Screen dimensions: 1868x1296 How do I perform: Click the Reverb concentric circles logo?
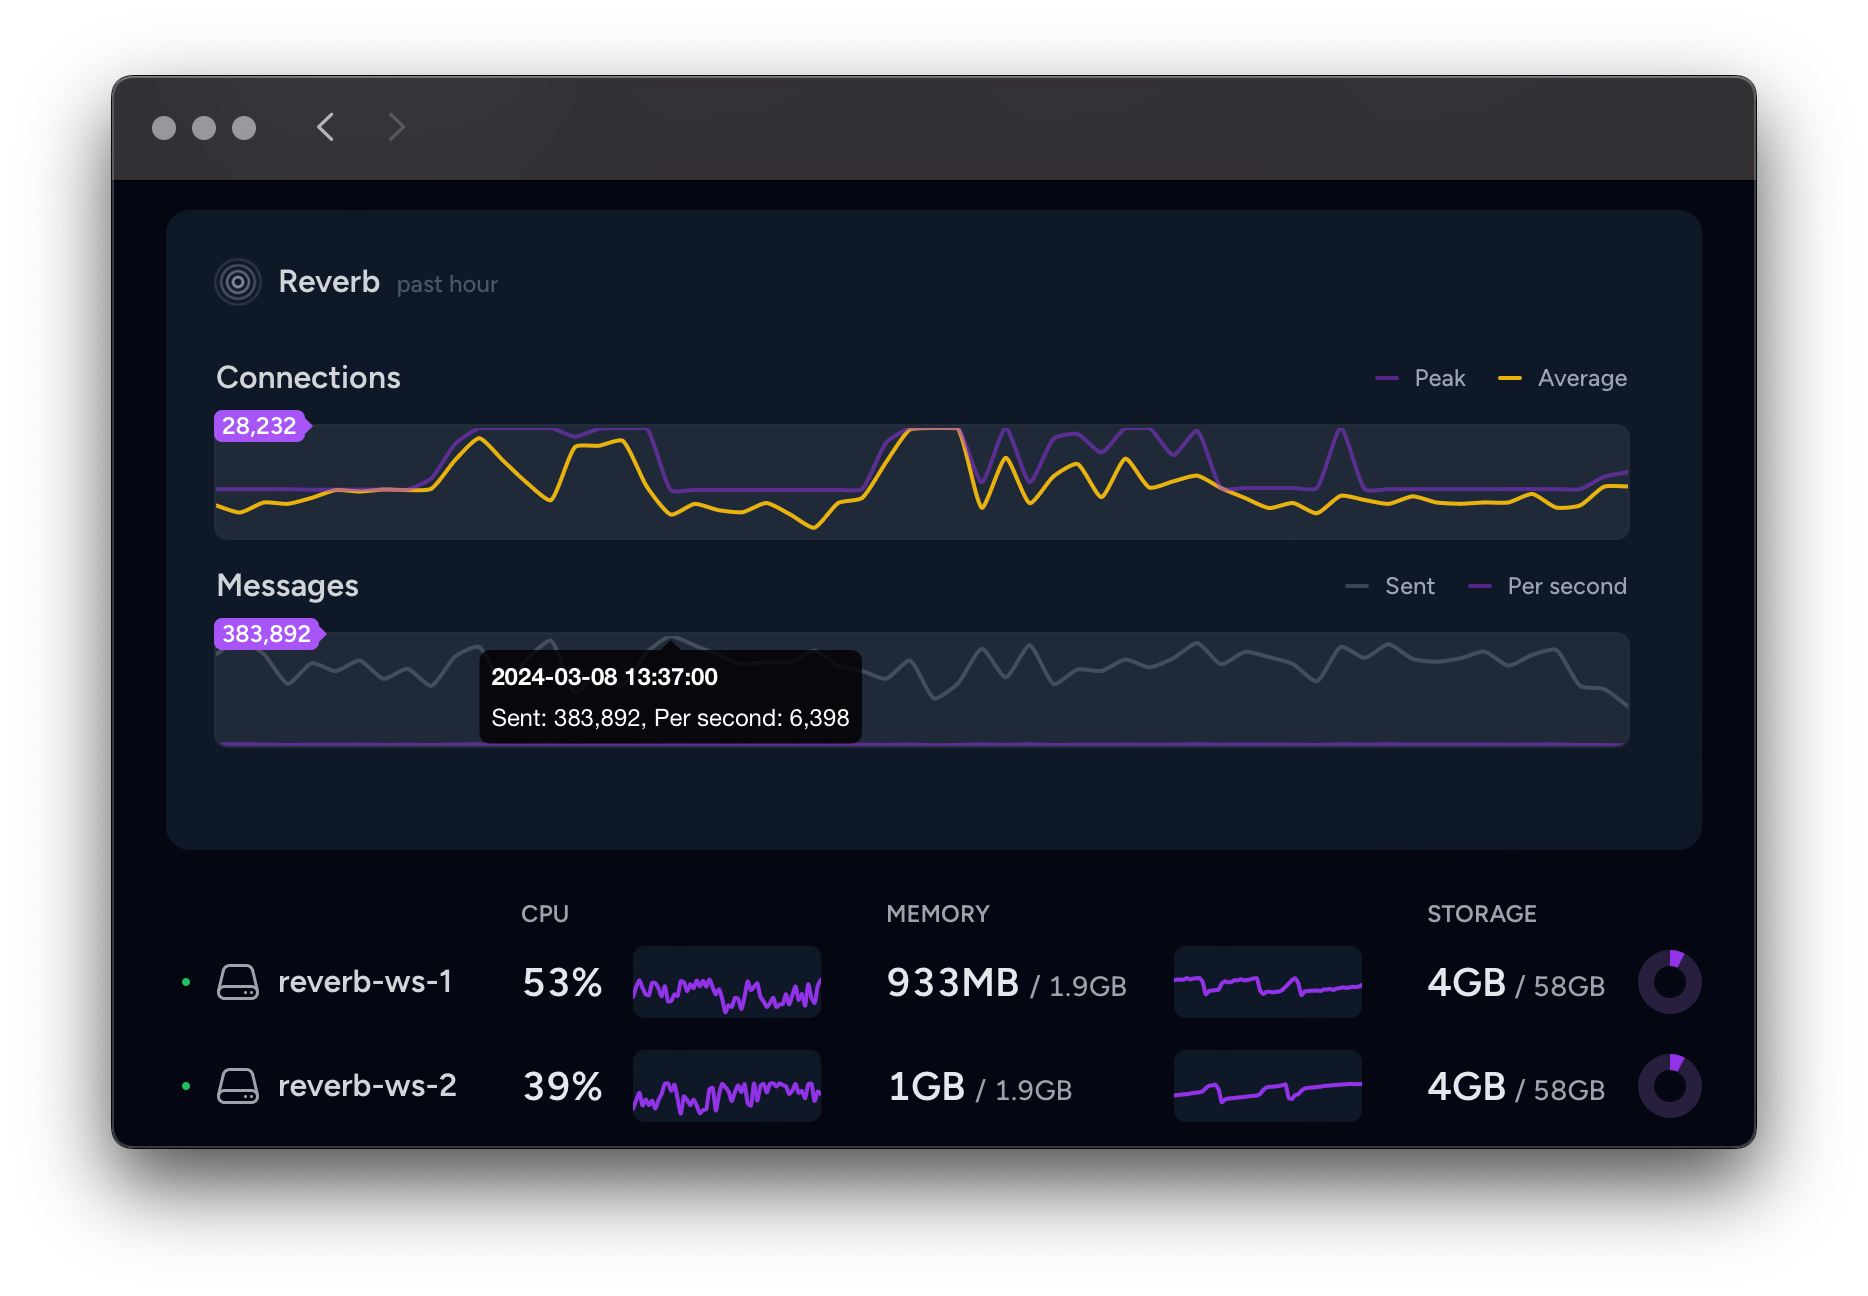tap(237, 282)
